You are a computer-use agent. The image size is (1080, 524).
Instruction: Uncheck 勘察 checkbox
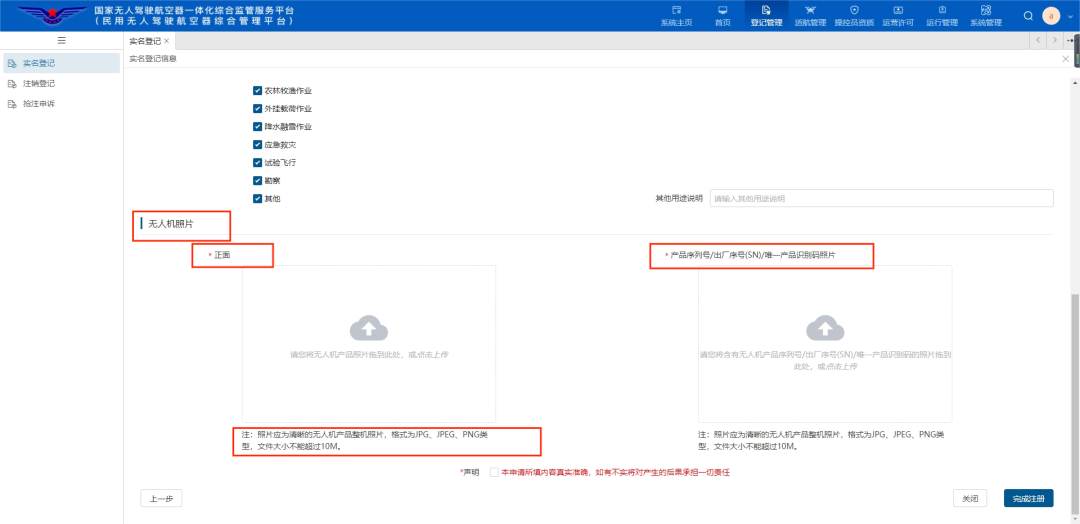pos(258,180)
